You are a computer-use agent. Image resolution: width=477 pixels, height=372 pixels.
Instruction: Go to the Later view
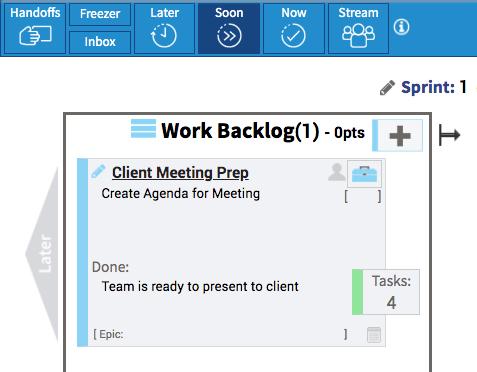(164, 28)
